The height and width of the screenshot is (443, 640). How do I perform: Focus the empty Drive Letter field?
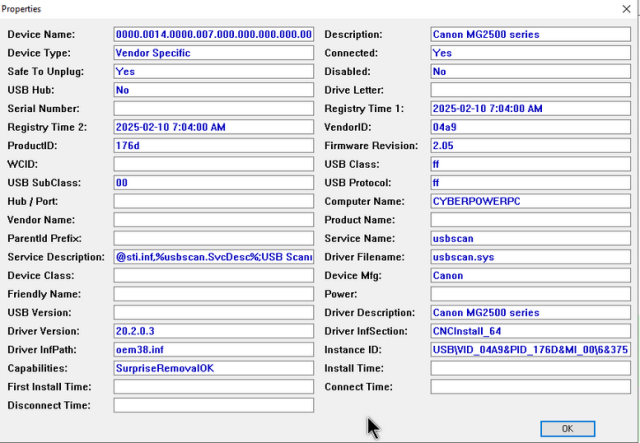point(531,90)
